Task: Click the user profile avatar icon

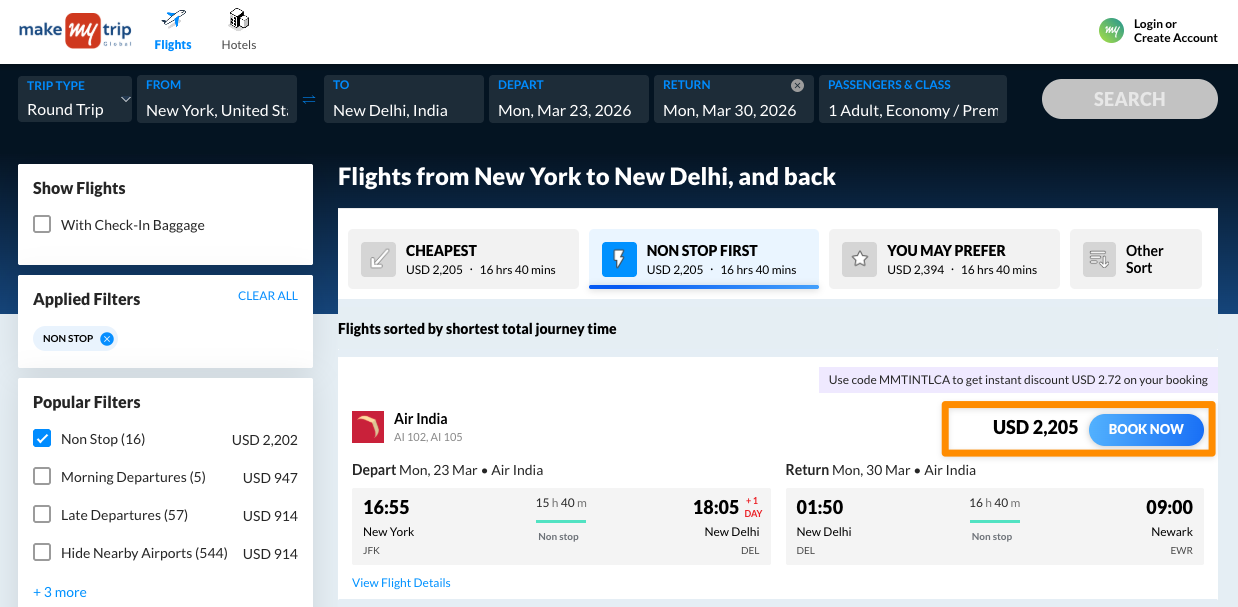Action: [x=1111, y=31]
